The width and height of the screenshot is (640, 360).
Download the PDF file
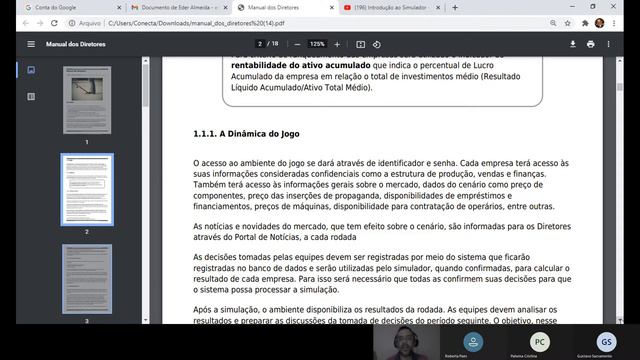573,44
